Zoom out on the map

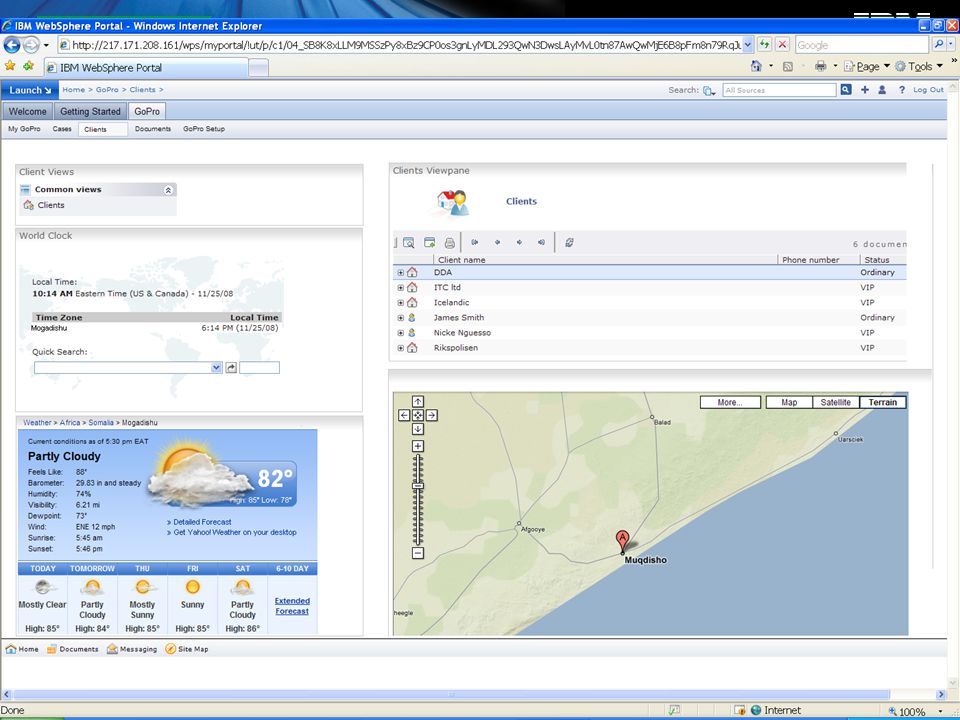pyautogui.click(x=418, y=553)
